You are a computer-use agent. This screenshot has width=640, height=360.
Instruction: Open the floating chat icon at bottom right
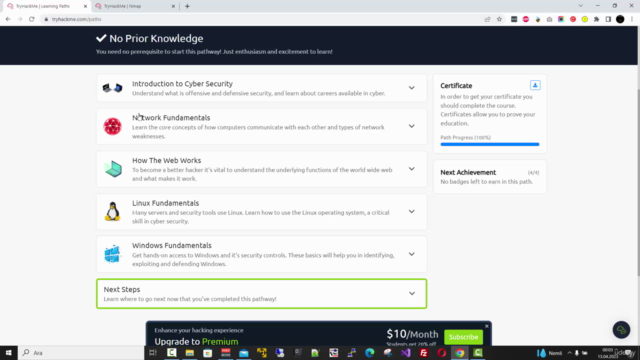[x=621, y=330]
